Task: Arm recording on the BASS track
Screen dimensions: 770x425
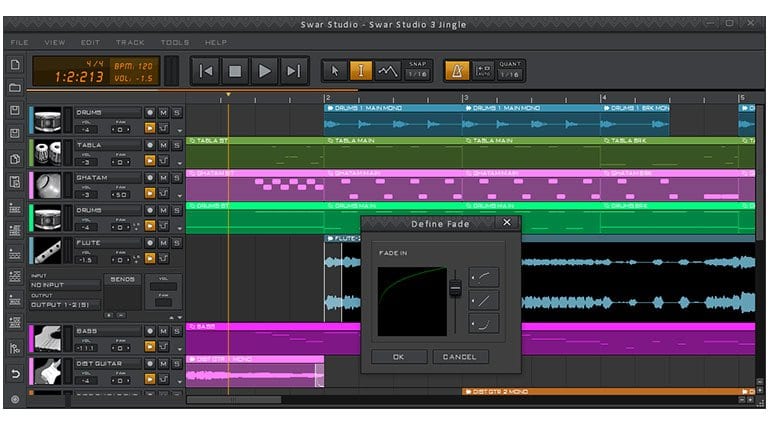Action: tap(150, 332)
